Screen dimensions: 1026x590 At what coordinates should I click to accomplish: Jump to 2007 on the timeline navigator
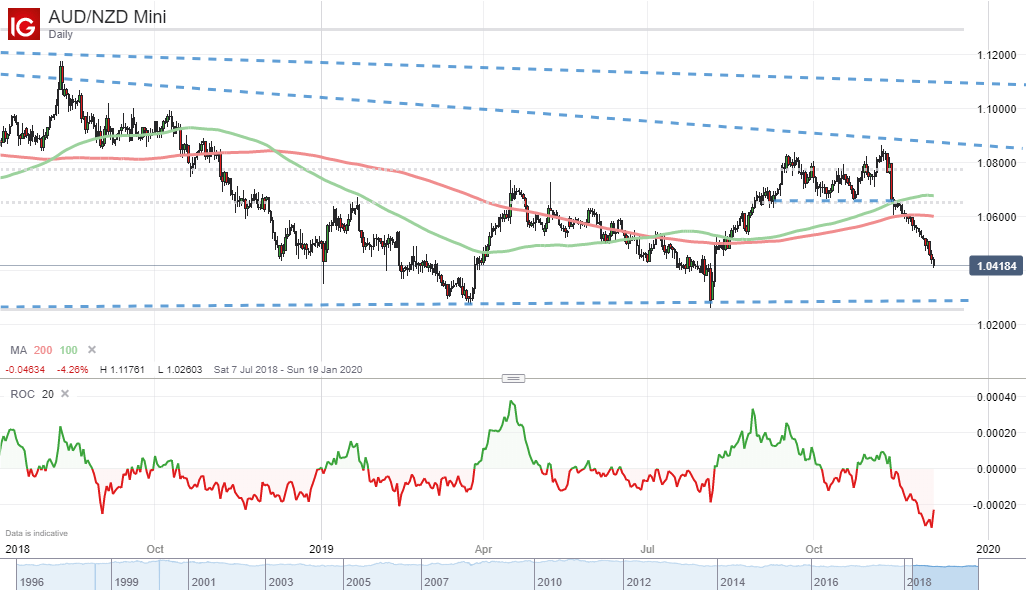click(x=436, y=581)
